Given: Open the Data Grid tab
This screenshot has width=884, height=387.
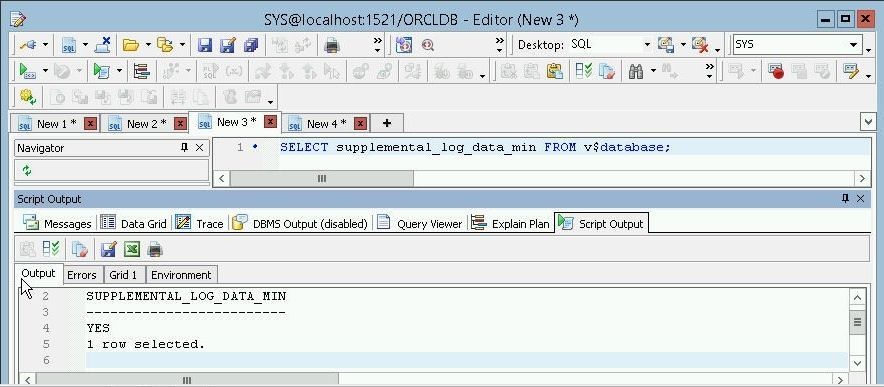Looking at the screenshot, I should point(134,223).
